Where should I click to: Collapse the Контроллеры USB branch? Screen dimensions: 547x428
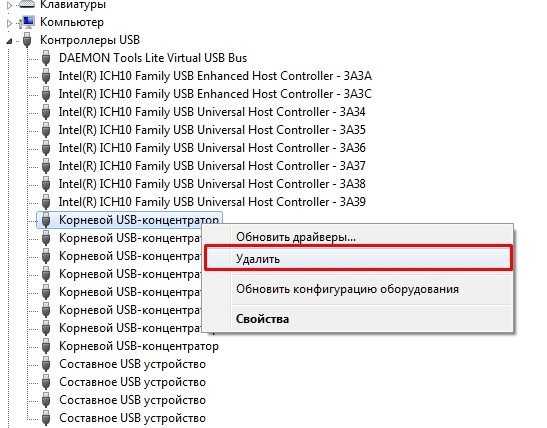[x=9, y=42]
